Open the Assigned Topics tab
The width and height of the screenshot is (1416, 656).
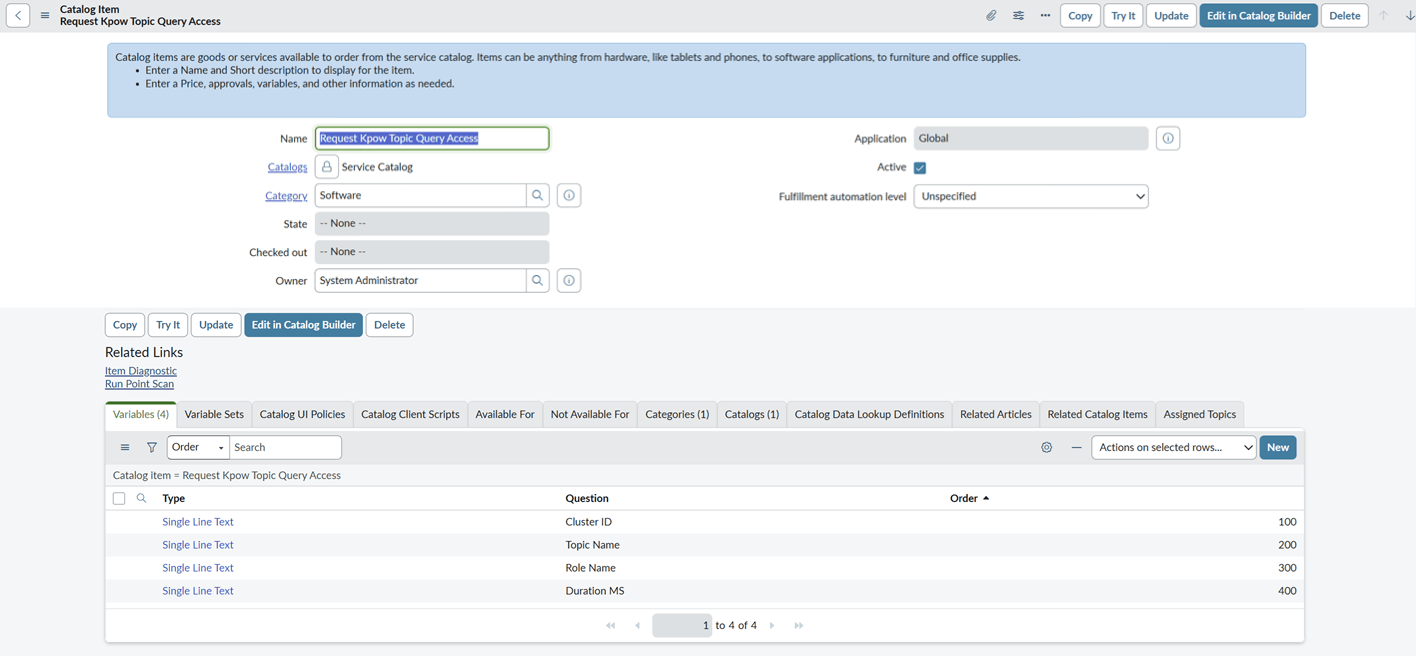[x=1200, y=415]
